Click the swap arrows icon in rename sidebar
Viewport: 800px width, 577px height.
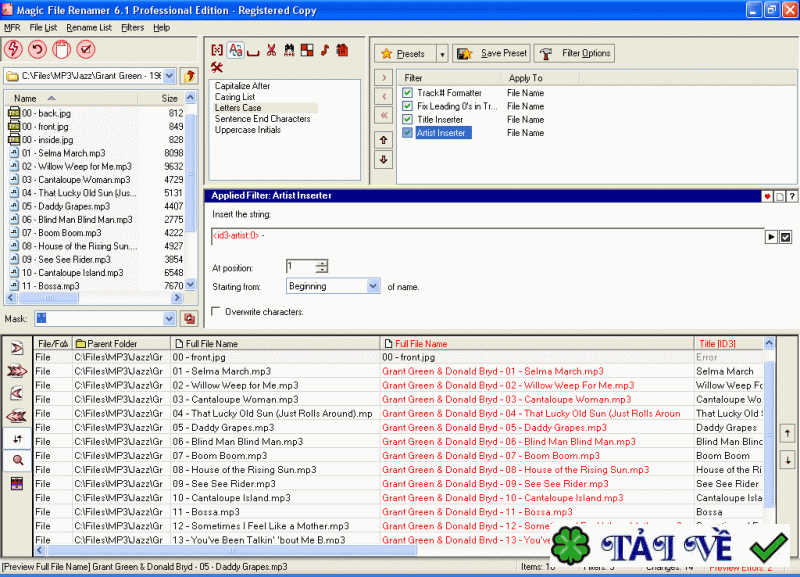(x=18, y=438)
